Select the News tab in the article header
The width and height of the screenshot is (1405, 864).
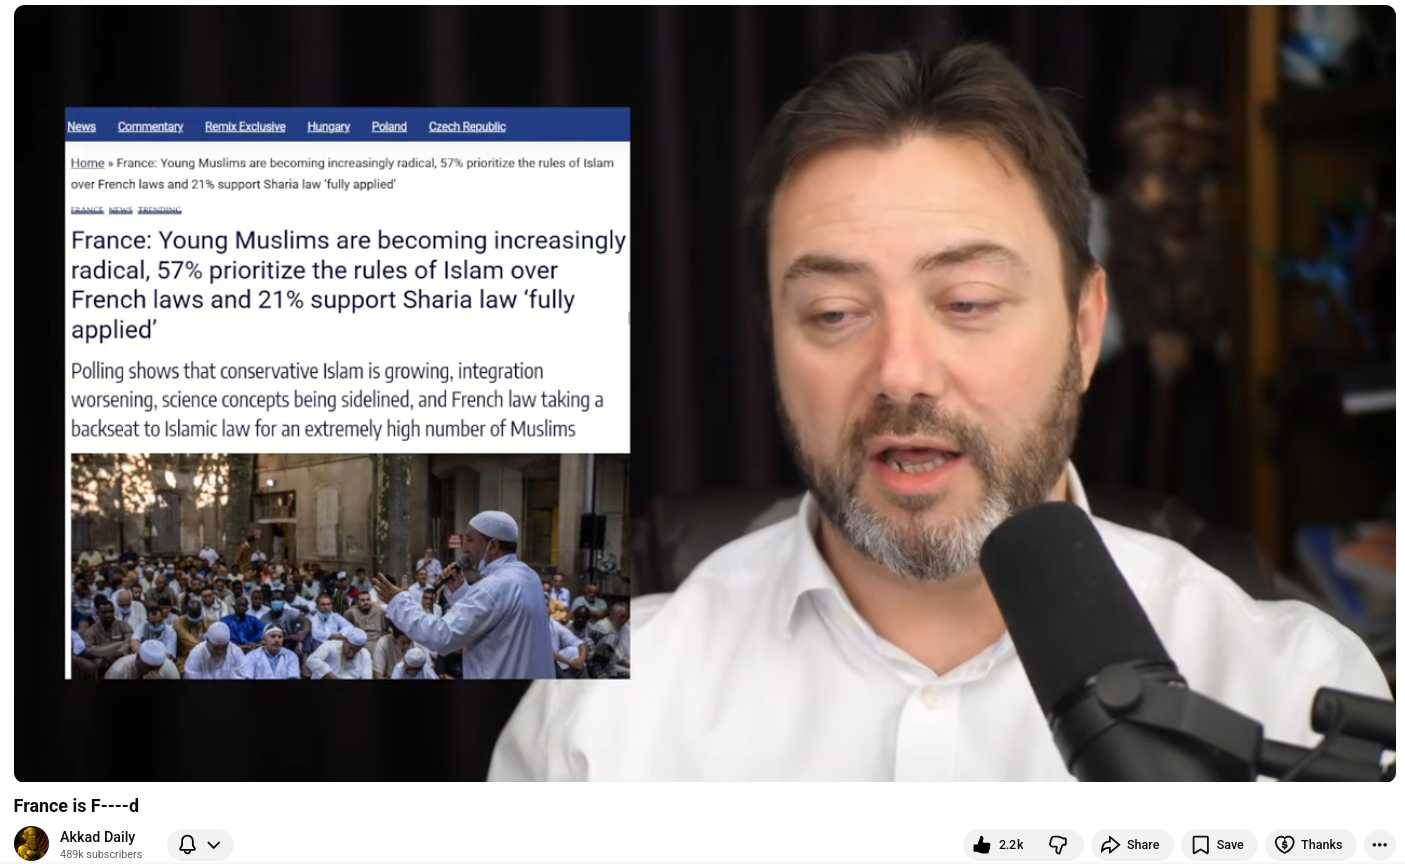point(81,127)
